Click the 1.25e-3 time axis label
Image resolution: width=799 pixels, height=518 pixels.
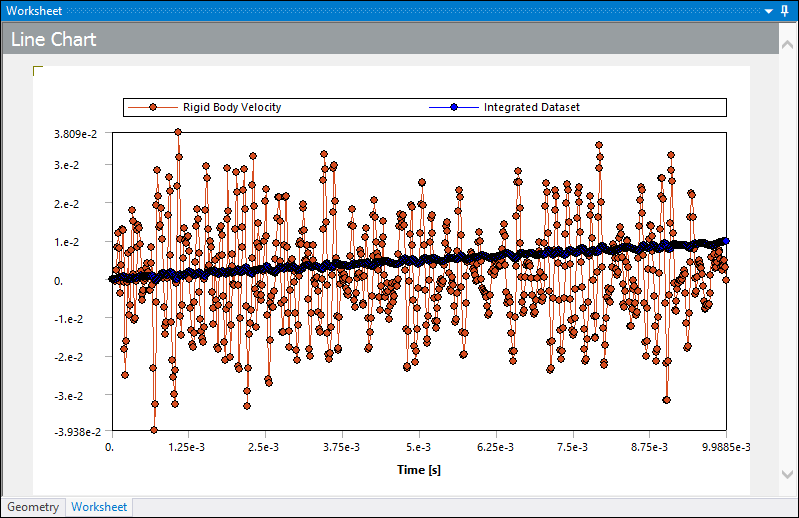point(187,447)
